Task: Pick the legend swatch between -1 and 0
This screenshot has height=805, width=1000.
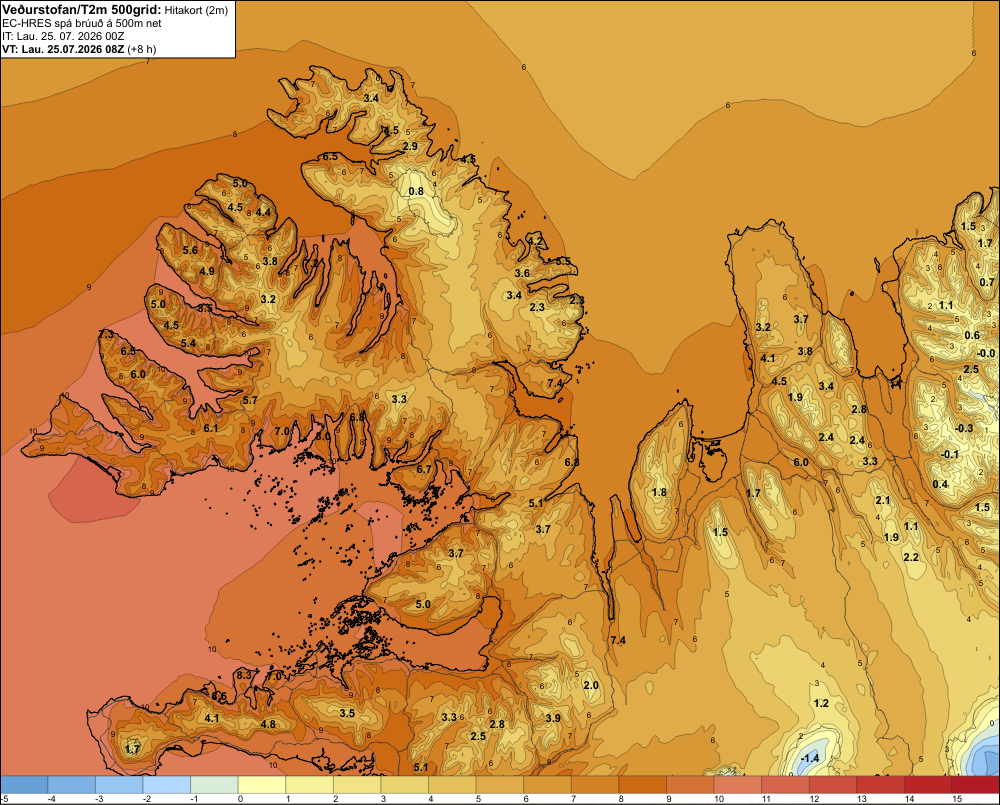Action: coord(214,785)
